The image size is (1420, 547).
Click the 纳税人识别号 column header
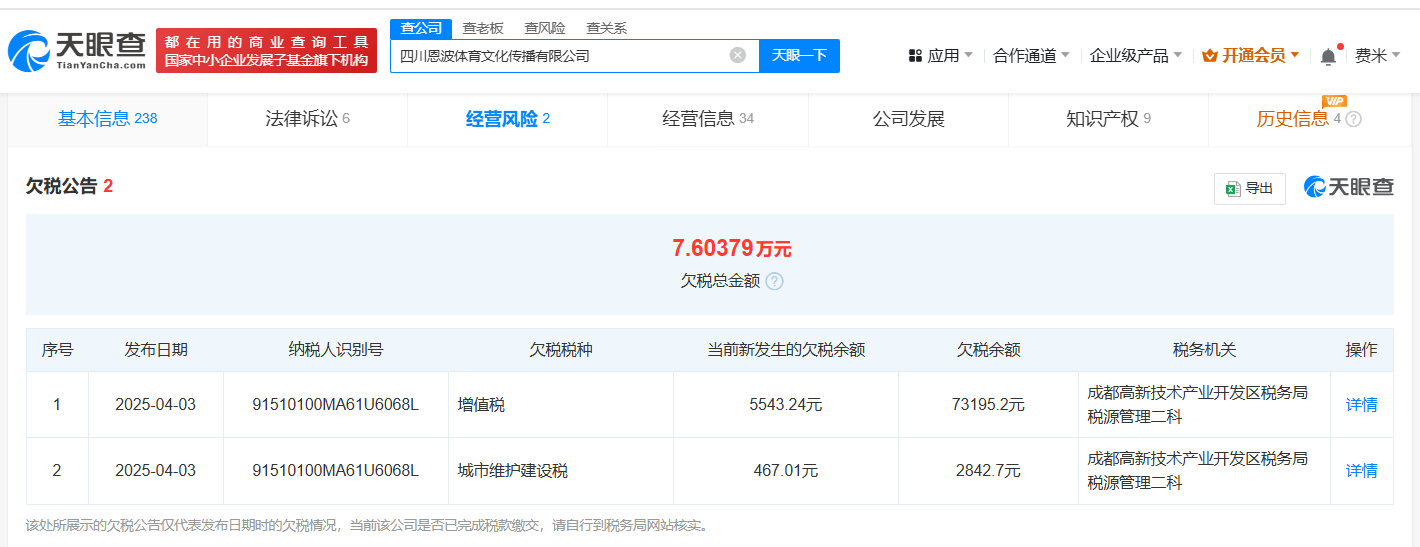(335, 350)
